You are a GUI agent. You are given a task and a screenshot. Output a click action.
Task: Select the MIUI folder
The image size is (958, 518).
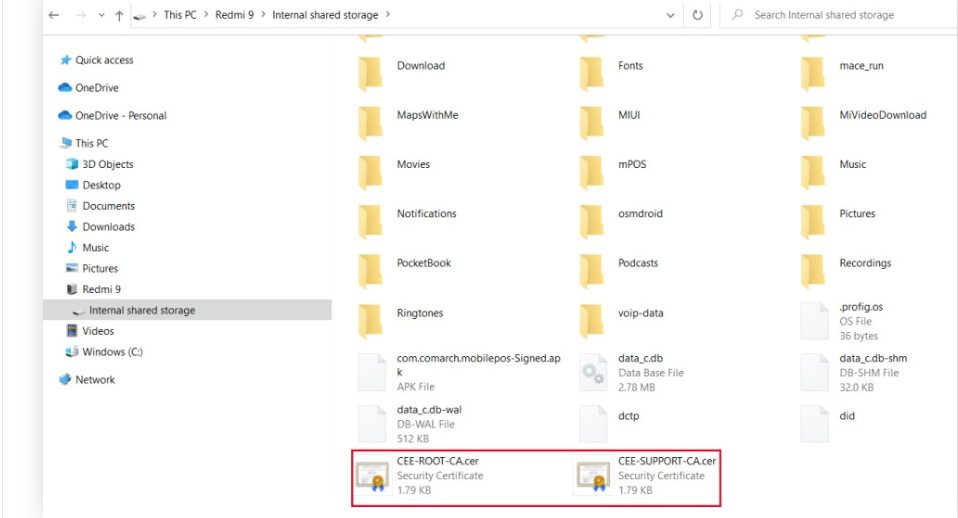click(x=610, y=122)
